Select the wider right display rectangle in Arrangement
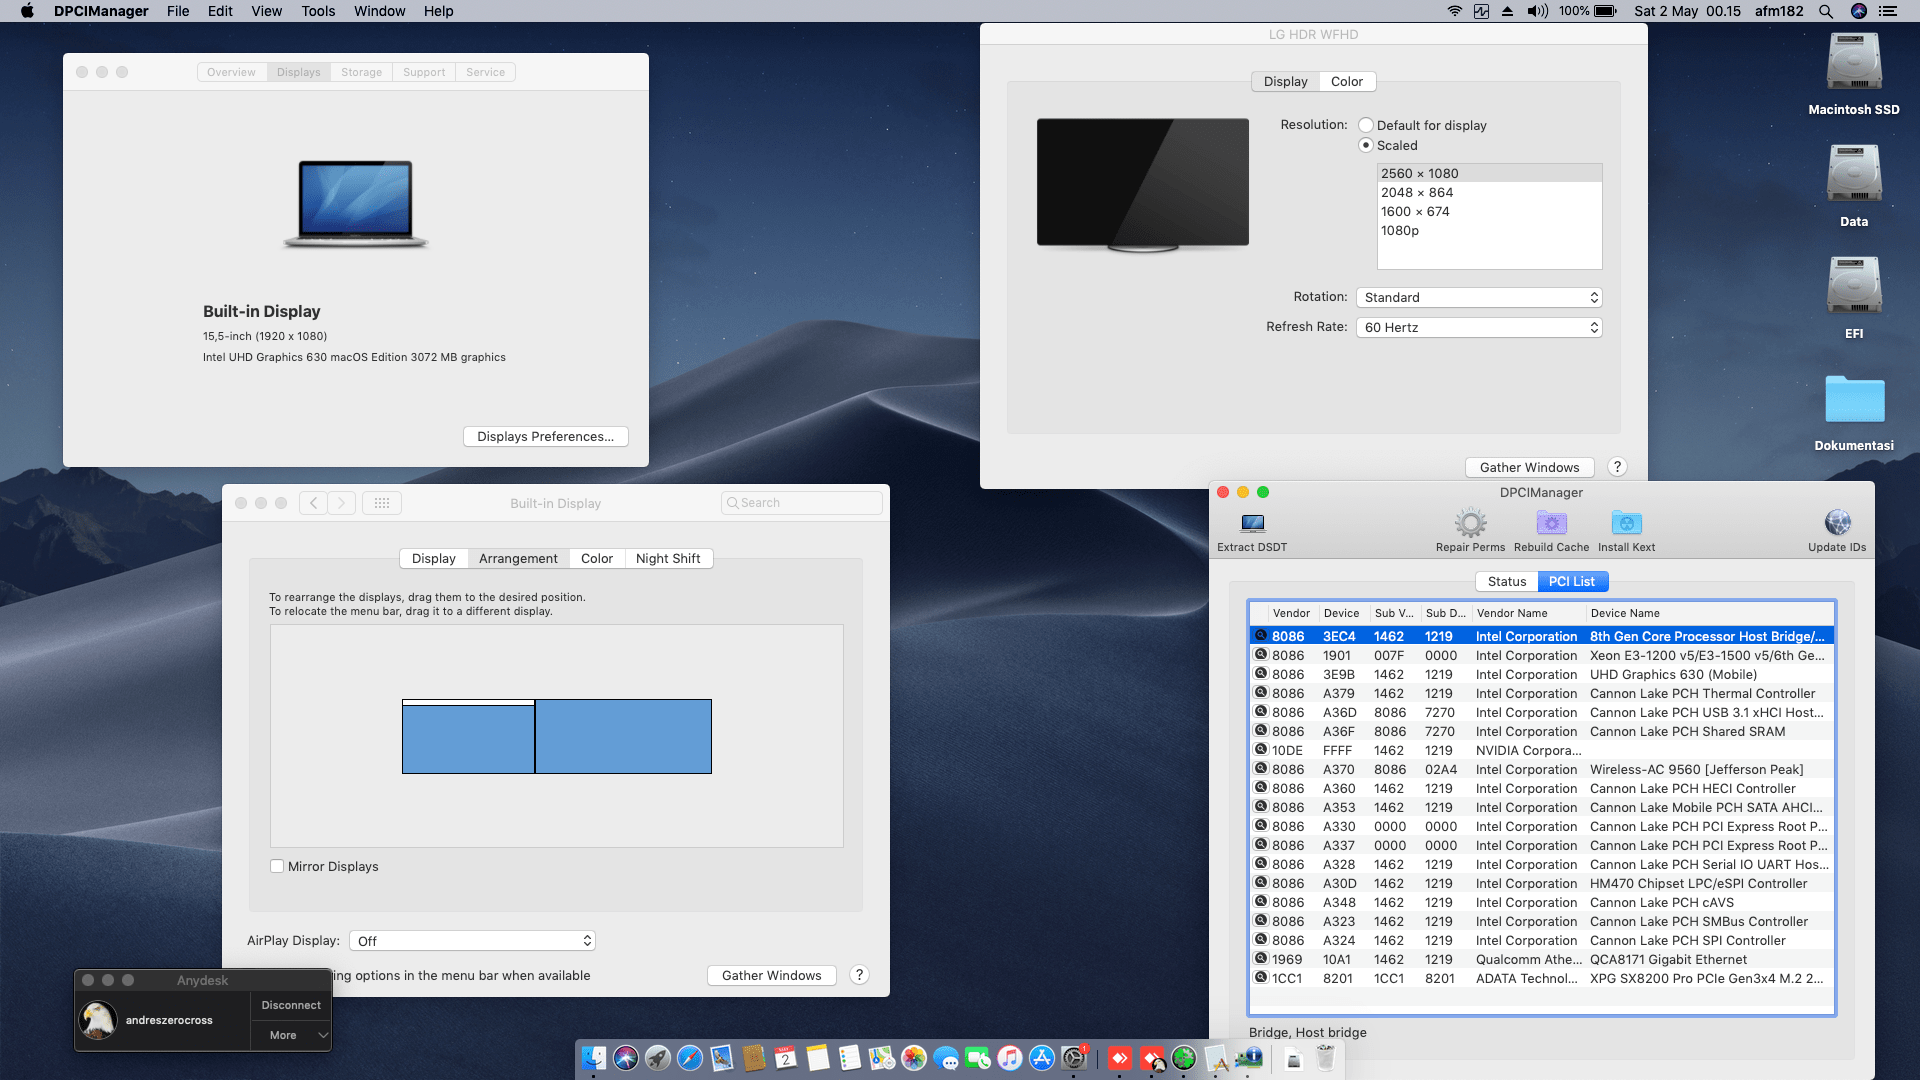This screenshot has height=1080, width=1920. click(x=623, y=737)
